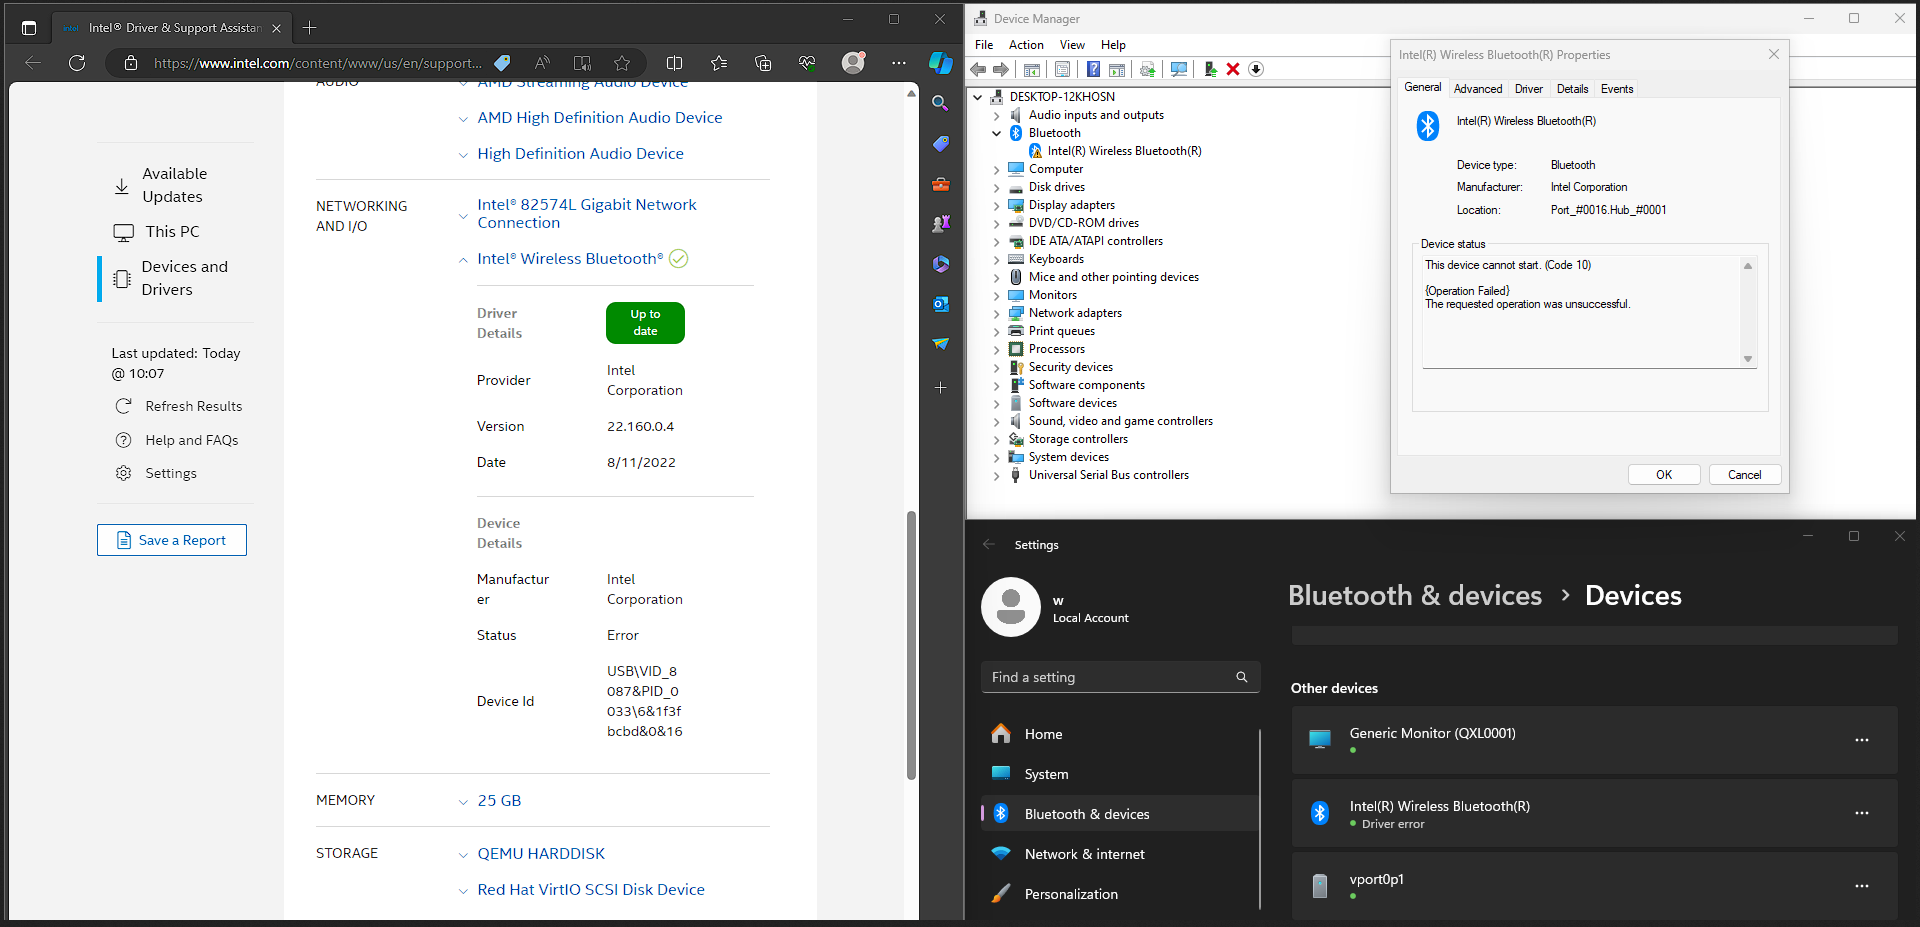Viewport: 1920px width, 927px height.
Task: Click scroll-down arrow in Device status box
Action: click(1748, 359)
